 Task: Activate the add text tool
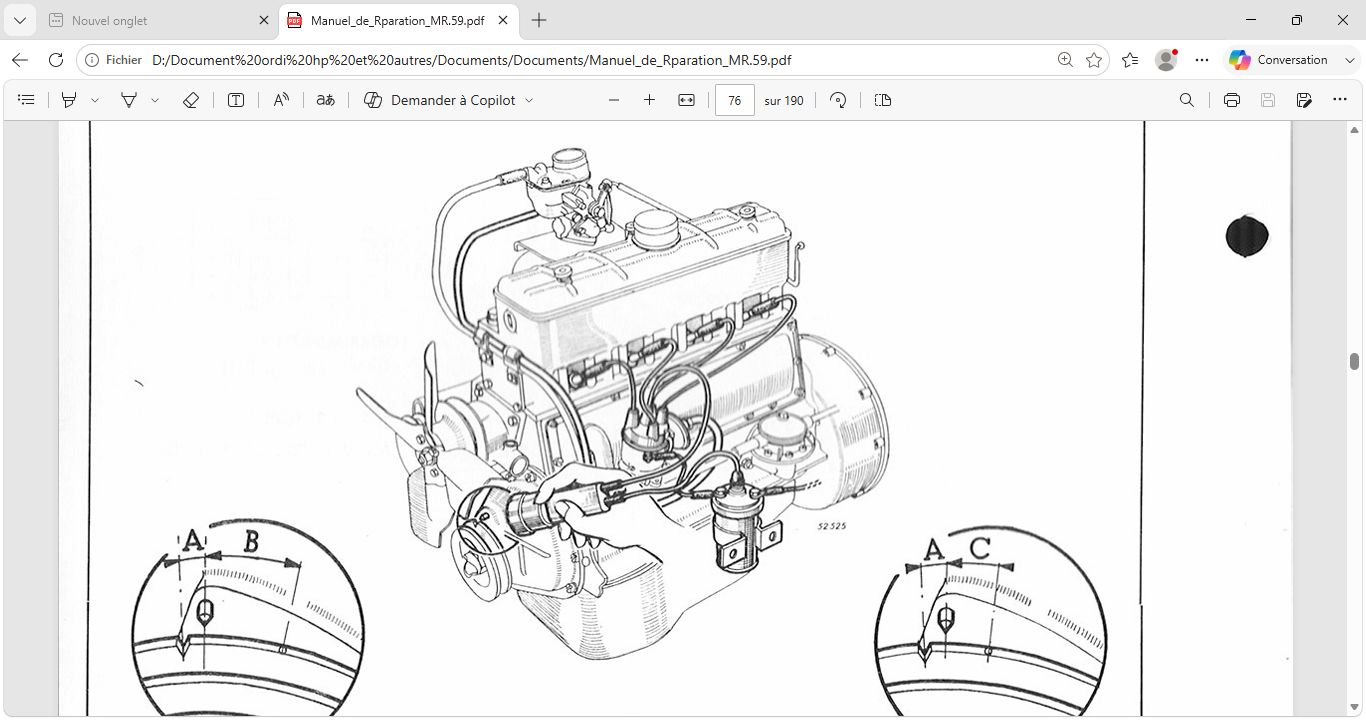tap(236, 100)
